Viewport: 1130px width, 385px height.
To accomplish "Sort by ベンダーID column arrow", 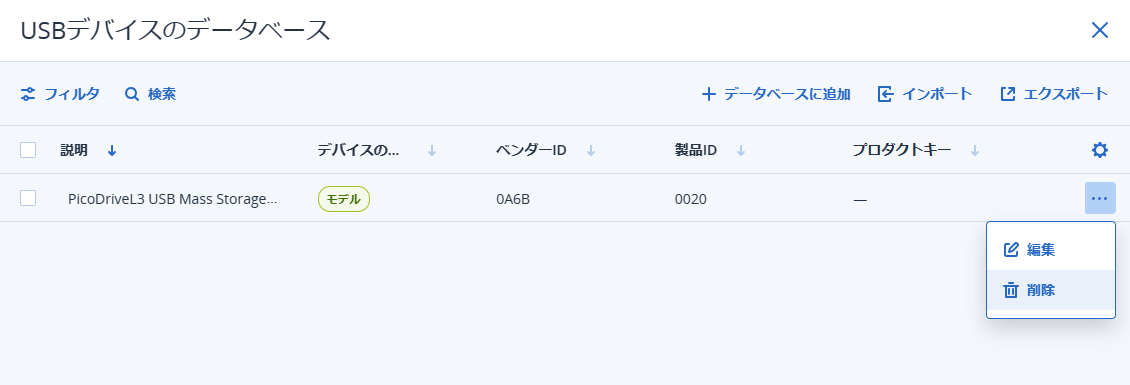I will pyautogui.click(x=591, y=150).
